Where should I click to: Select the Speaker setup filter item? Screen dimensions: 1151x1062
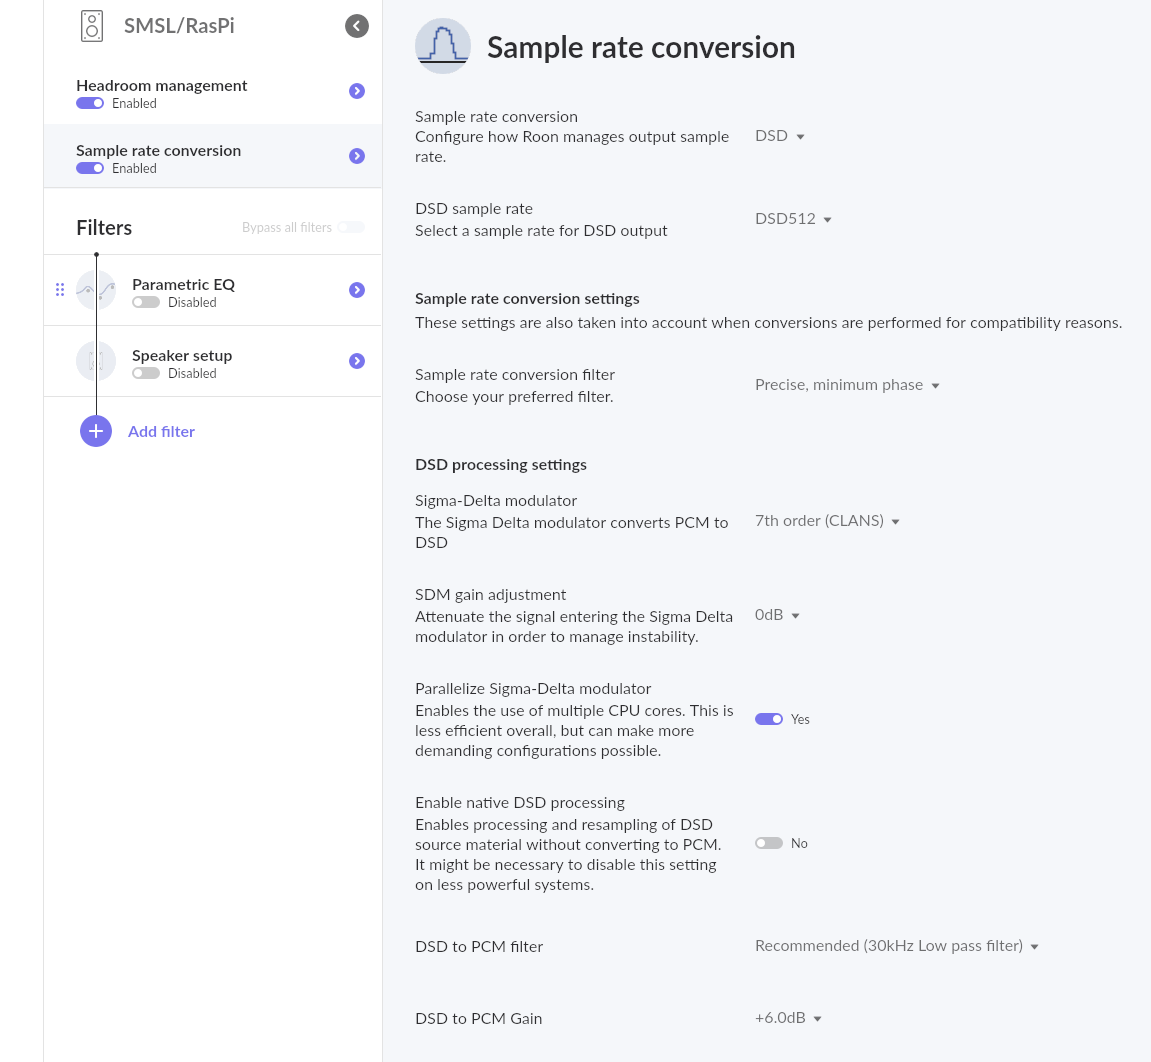[x=213, y=361]
